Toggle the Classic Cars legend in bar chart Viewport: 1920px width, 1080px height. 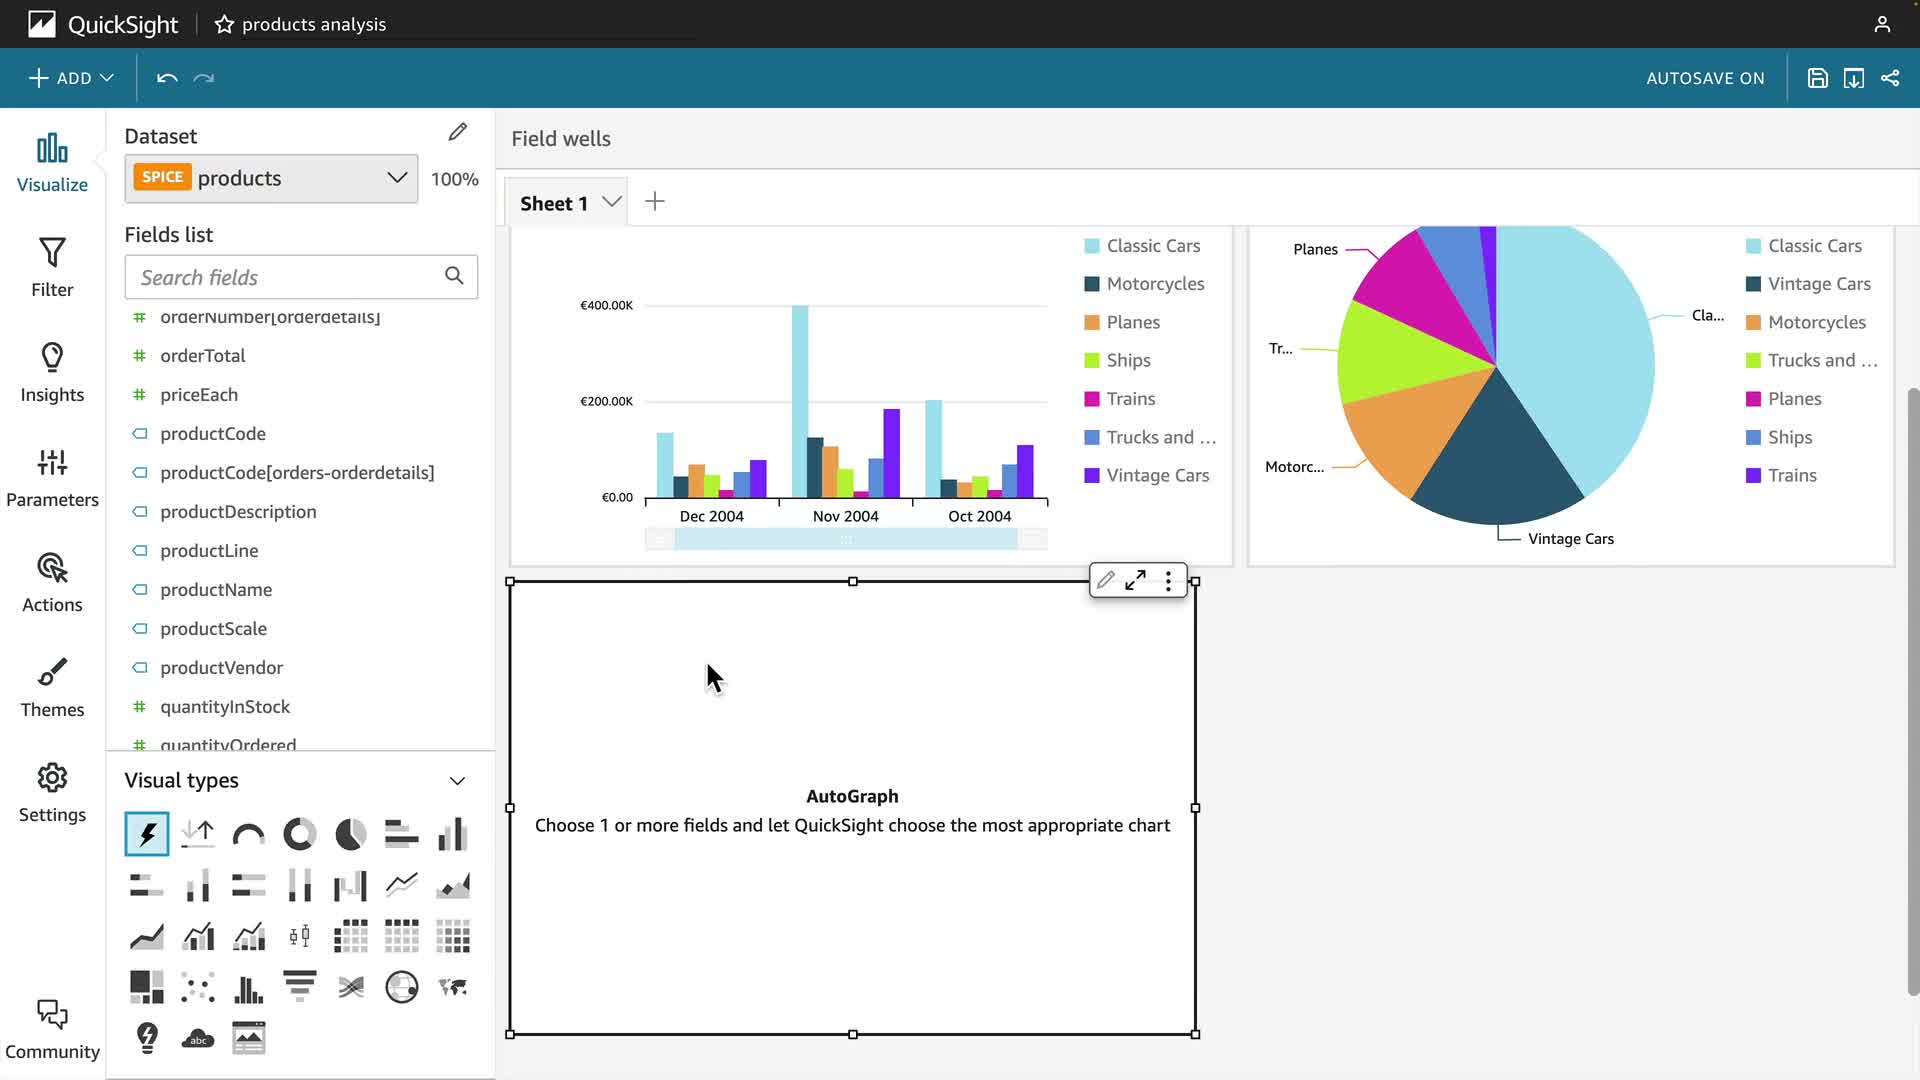1152,246
